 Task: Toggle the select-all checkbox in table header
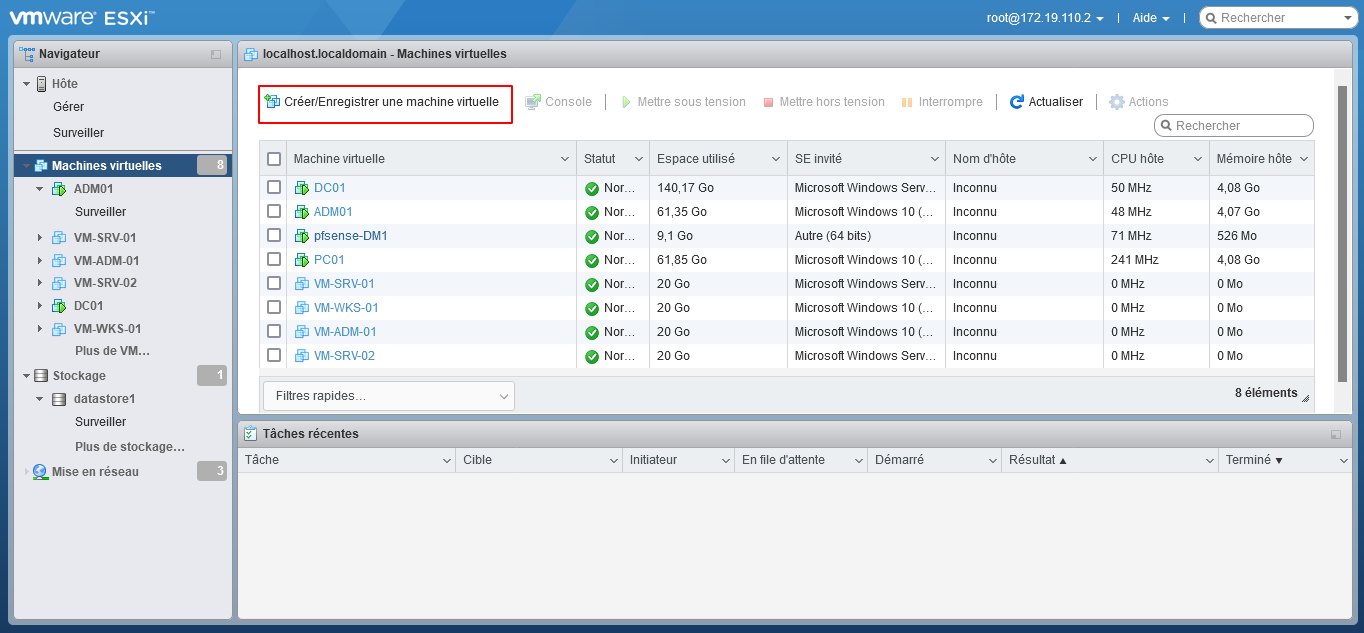274,159
